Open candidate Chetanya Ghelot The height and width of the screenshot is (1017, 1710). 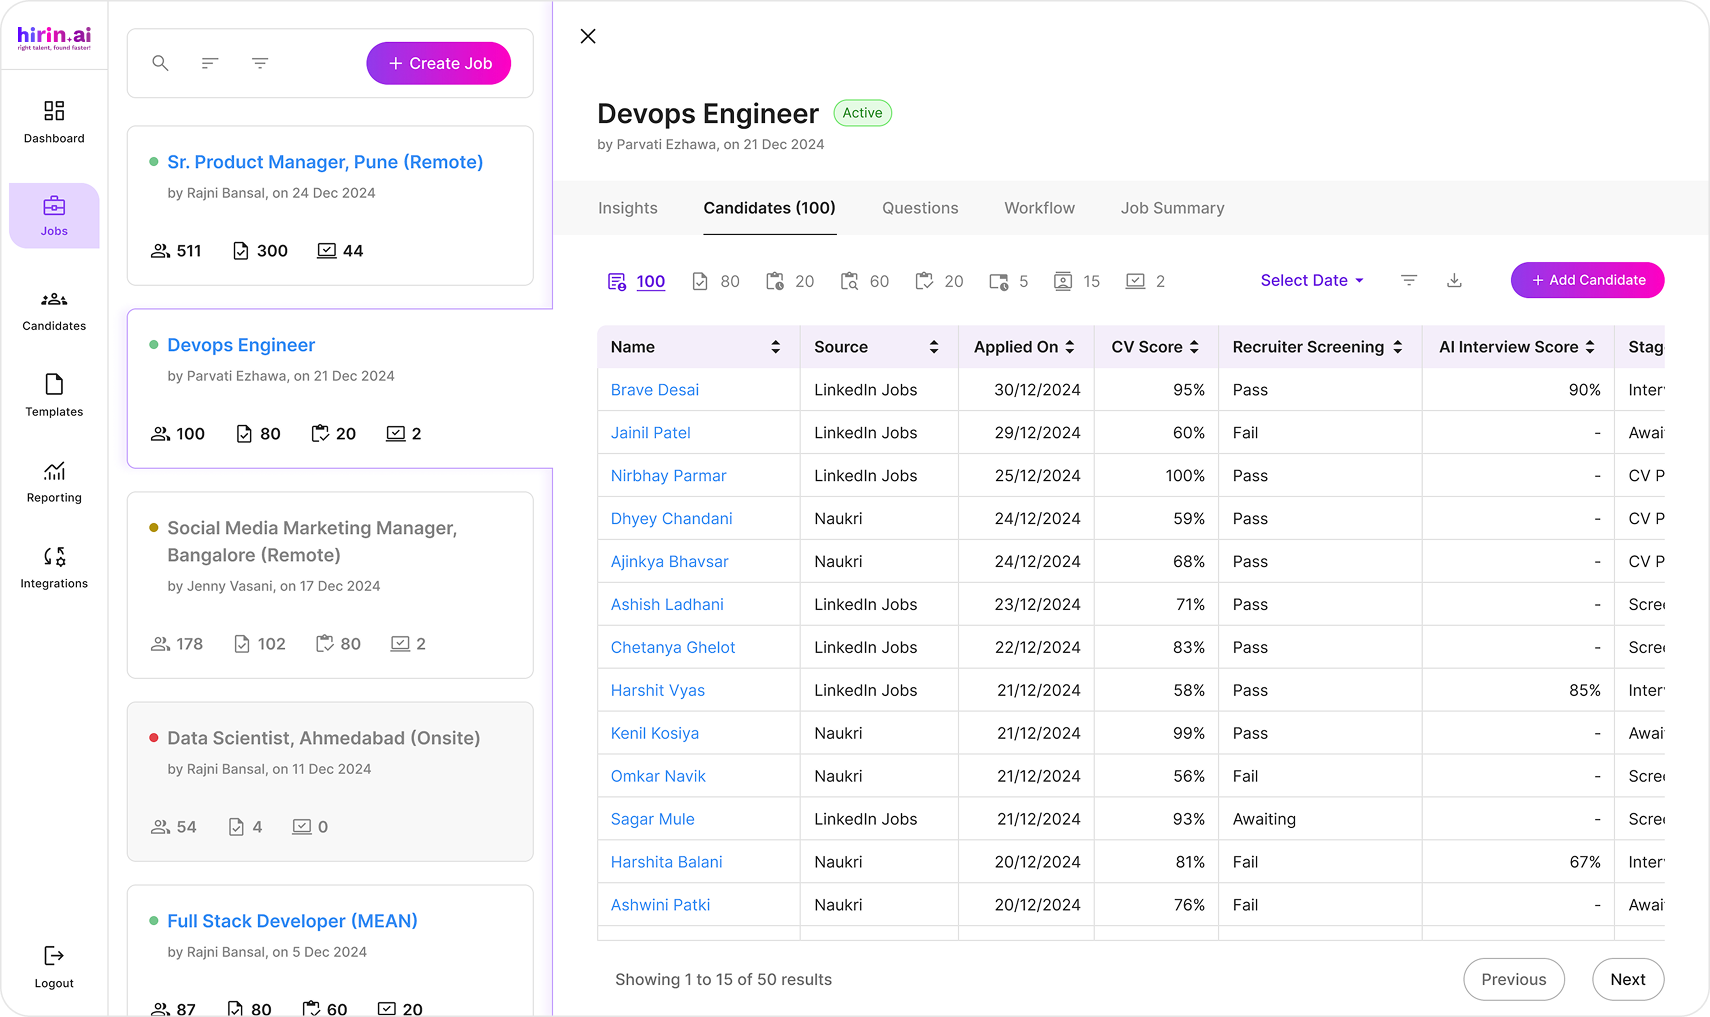click(673, 648)
